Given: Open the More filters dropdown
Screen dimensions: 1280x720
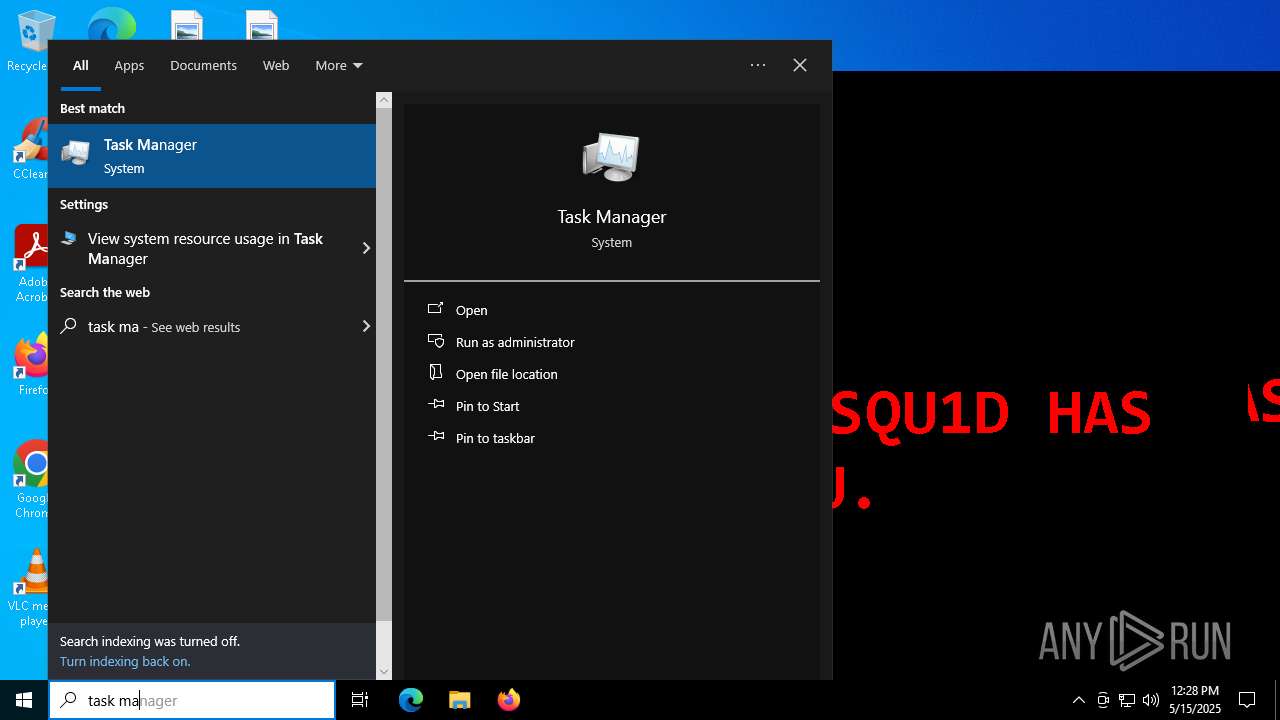Looking at the screenshot, I should pos(339,65).
